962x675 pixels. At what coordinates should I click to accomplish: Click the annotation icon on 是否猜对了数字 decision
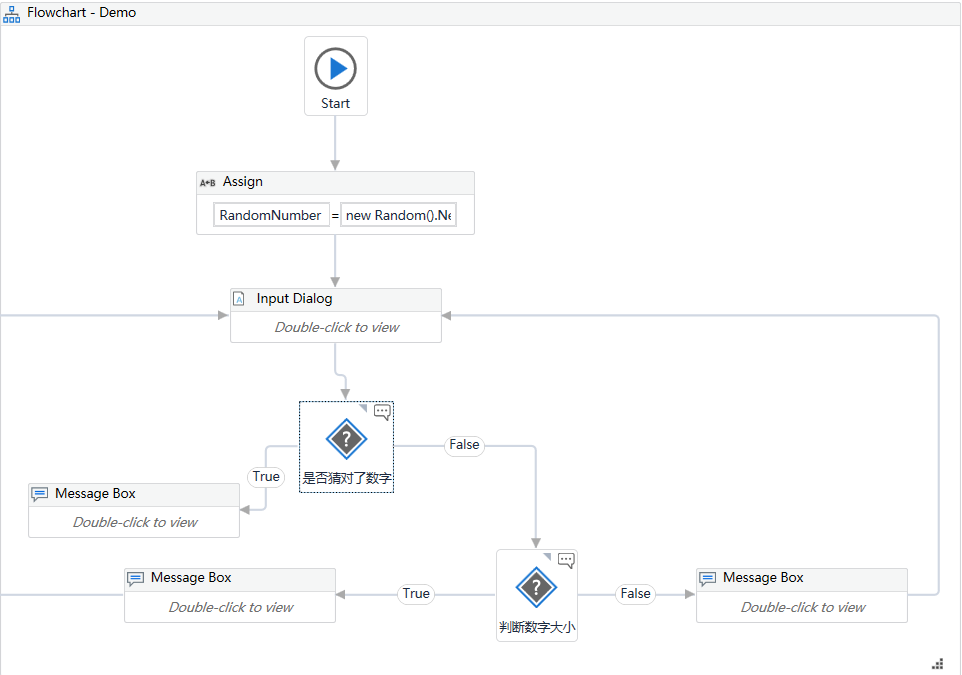(382, 411)
